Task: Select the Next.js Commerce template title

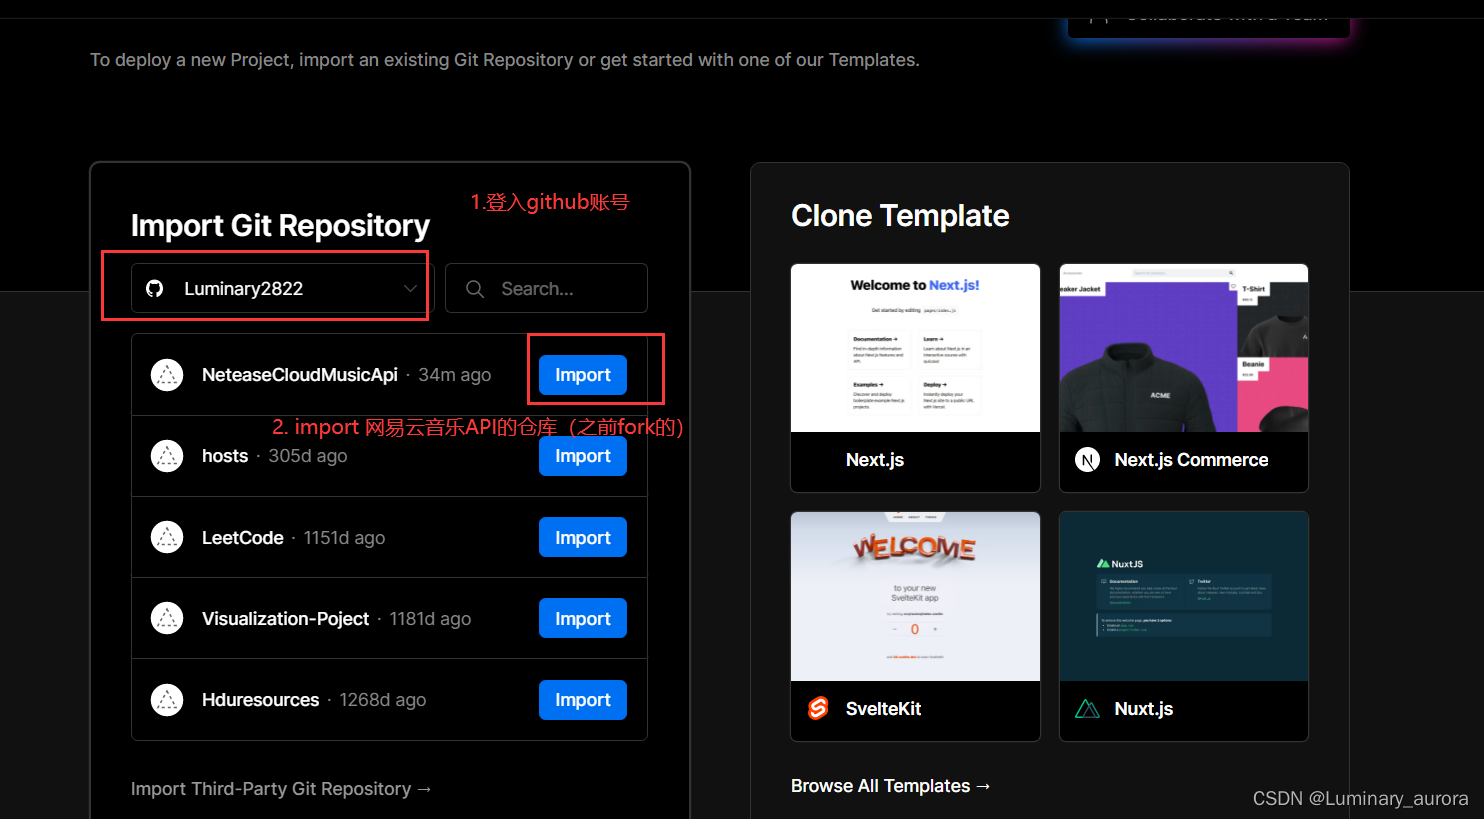Action: click(1191, 460)
